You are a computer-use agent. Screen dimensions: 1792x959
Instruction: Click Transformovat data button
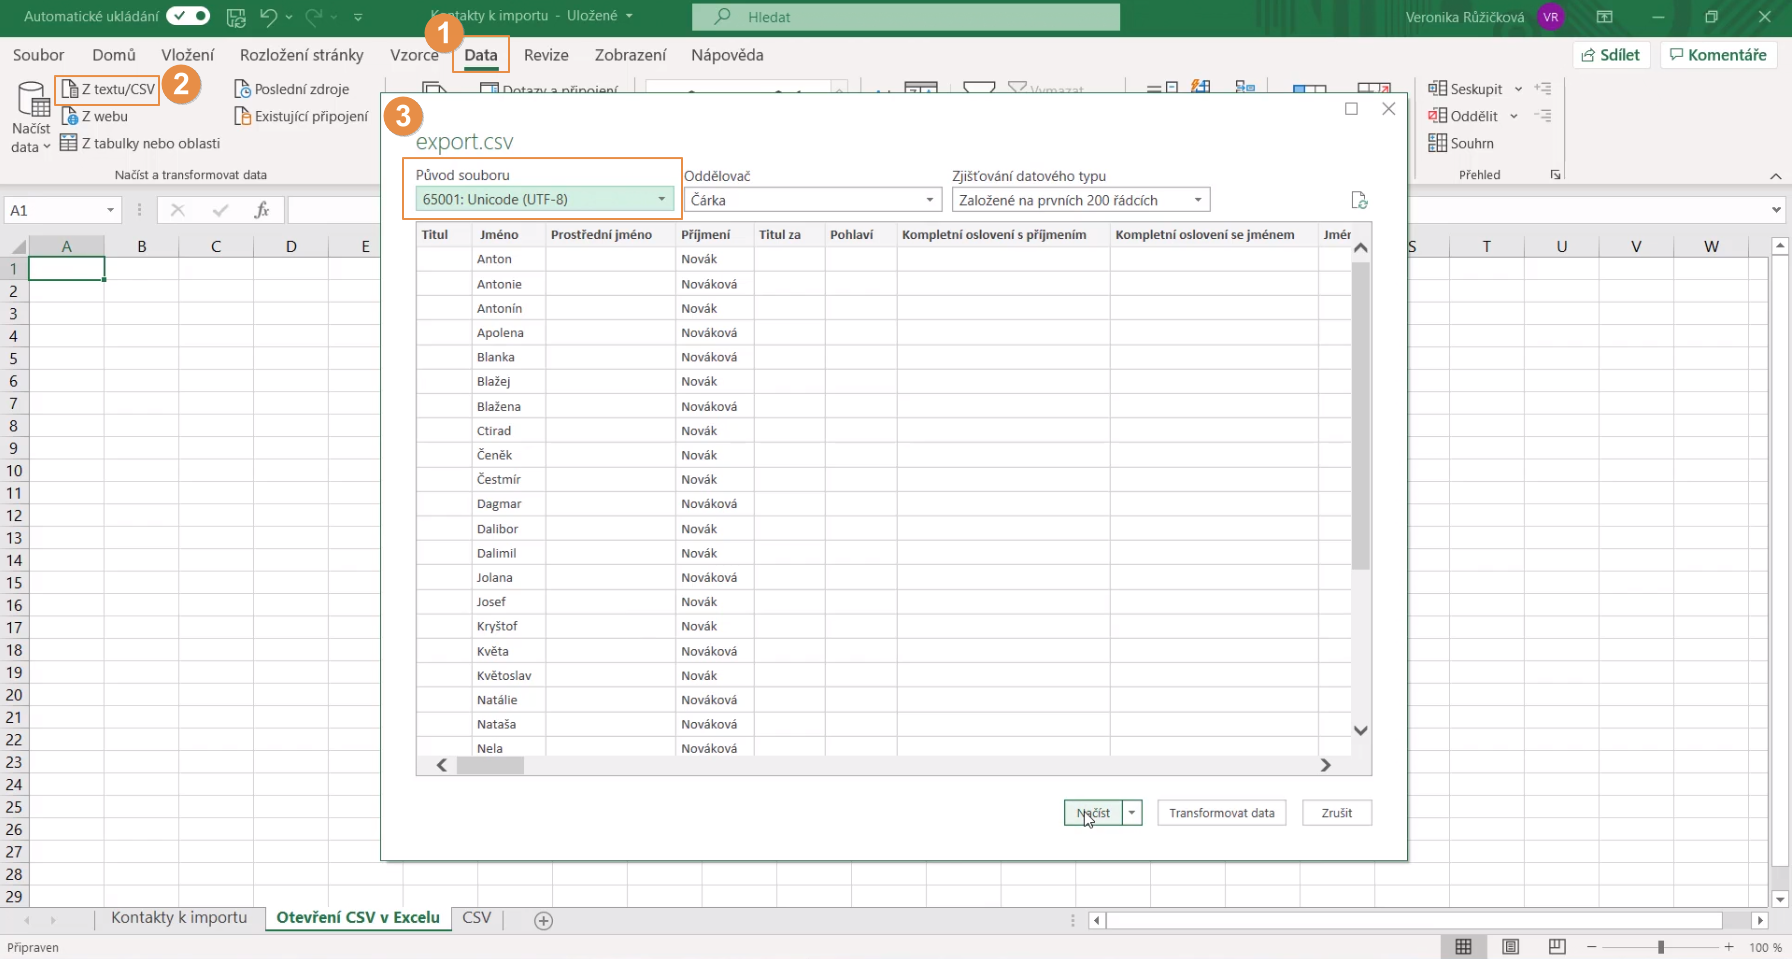tap(1222, 813)
